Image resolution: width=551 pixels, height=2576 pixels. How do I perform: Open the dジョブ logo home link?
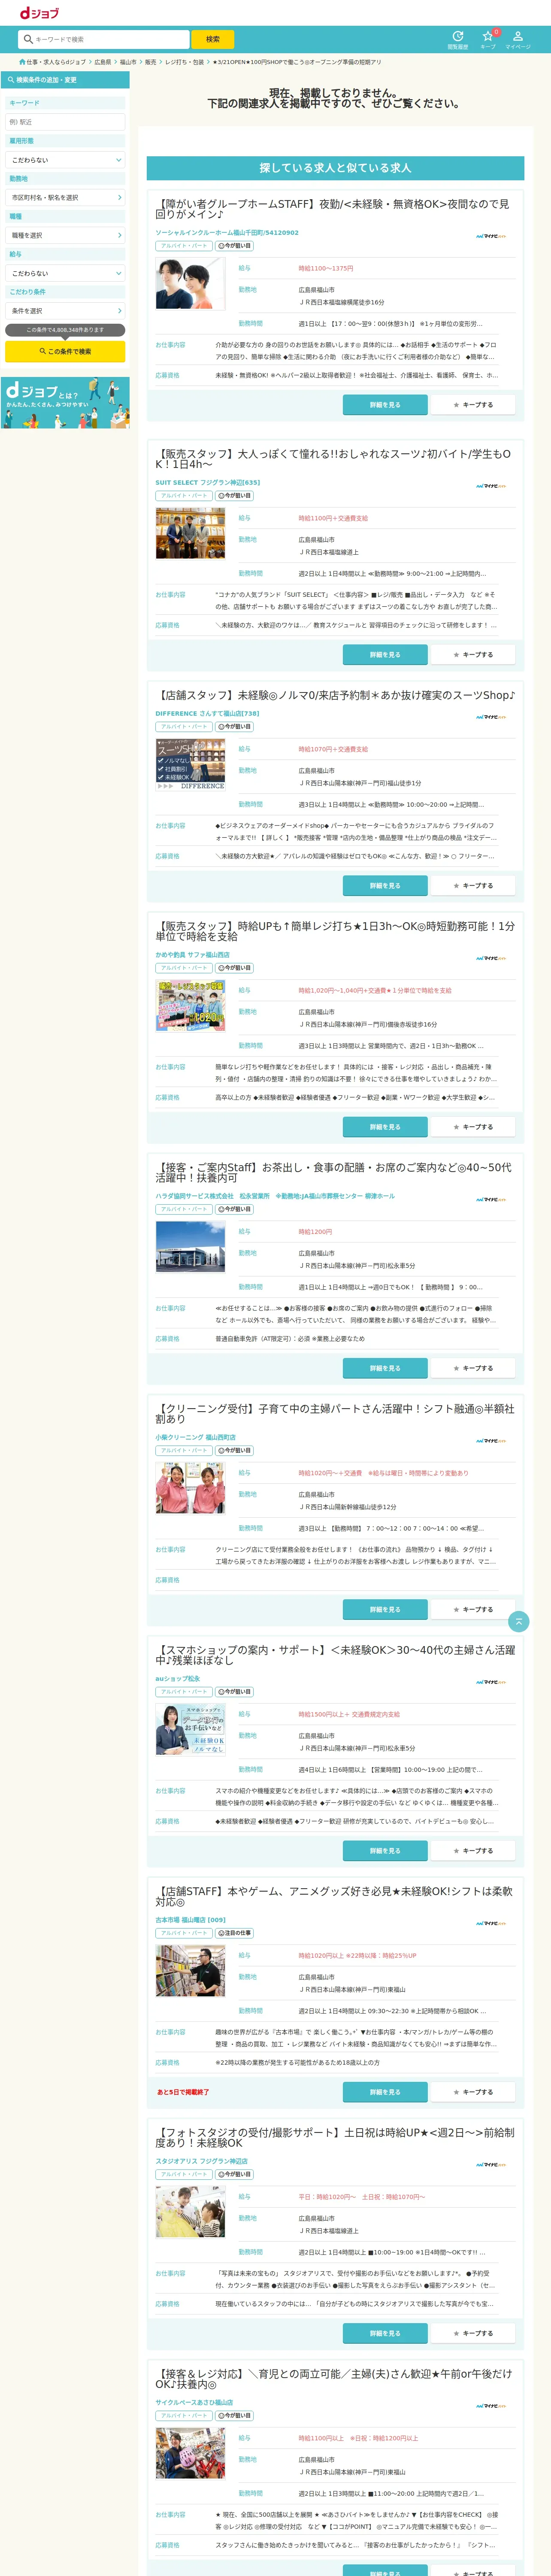point(40,13)
